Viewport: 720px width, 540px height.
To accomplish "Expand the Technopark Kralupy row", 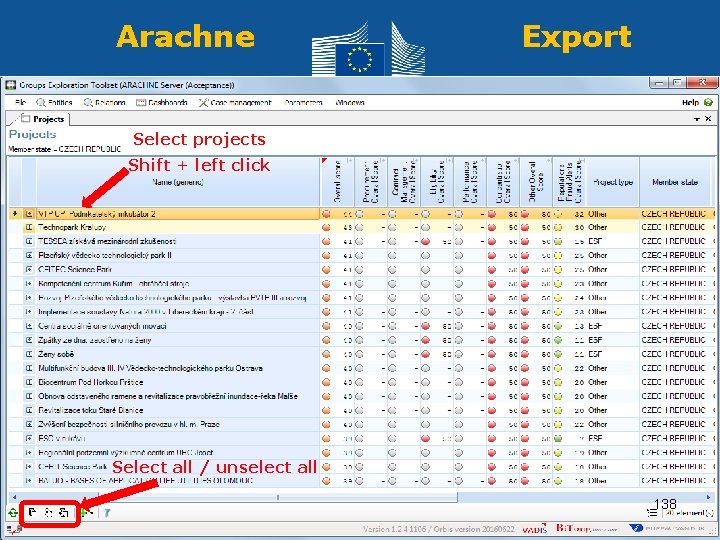I will (29, 227).
